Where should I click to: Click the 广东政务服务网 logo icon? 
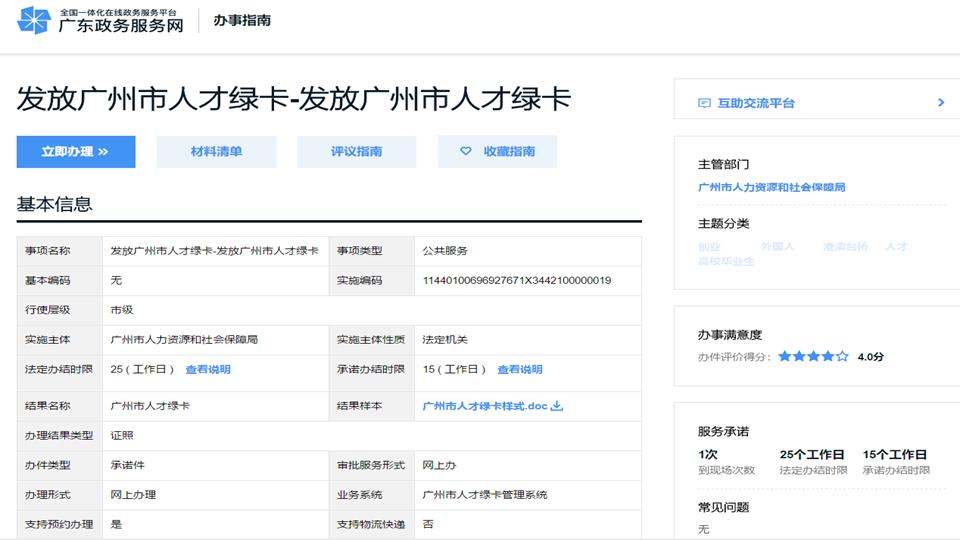click(33, 20)
